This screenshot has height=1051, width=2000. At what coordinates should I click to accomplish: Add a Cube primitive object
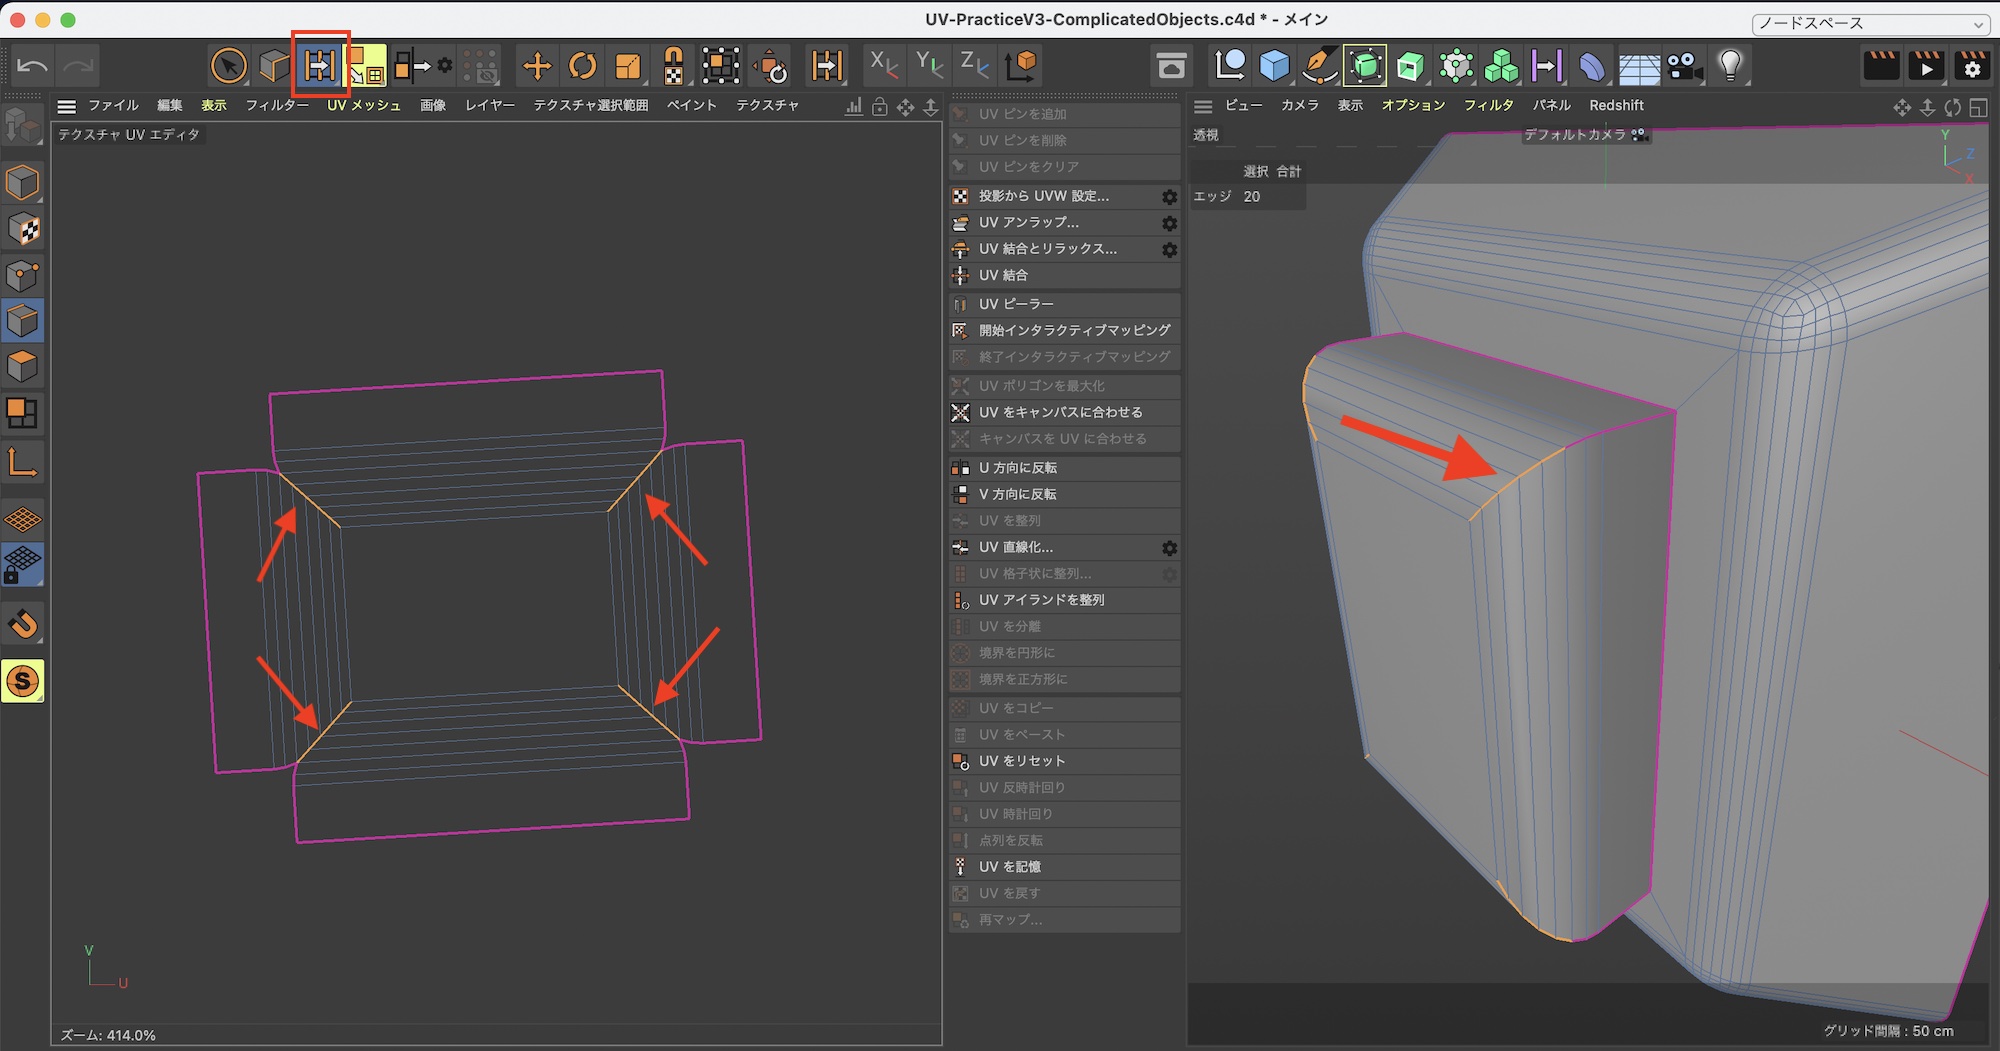pyautogui.click(x=1274, y=66)
